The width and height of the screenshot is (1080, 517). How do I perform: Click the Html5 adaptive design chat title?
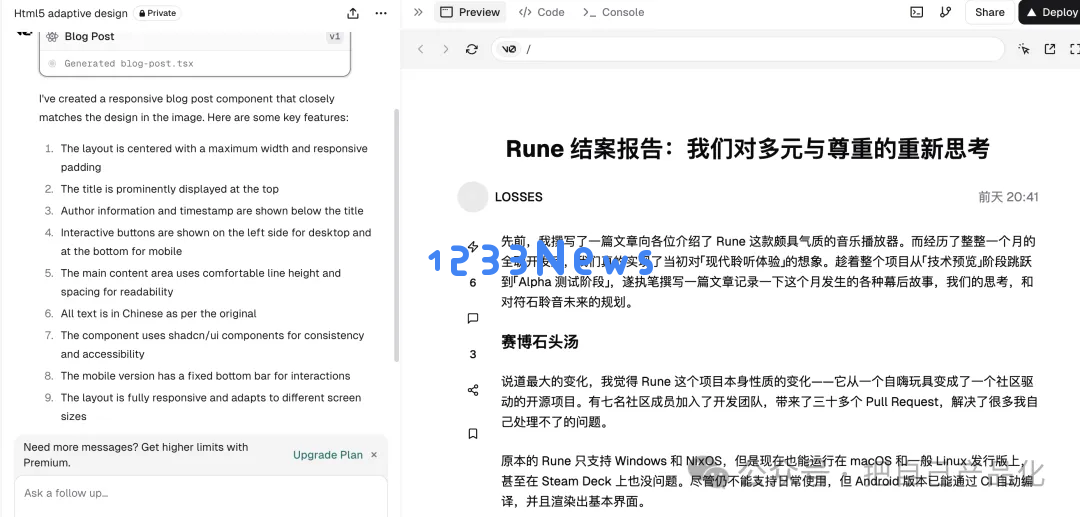pyautogui.click(x=71, y=13)
